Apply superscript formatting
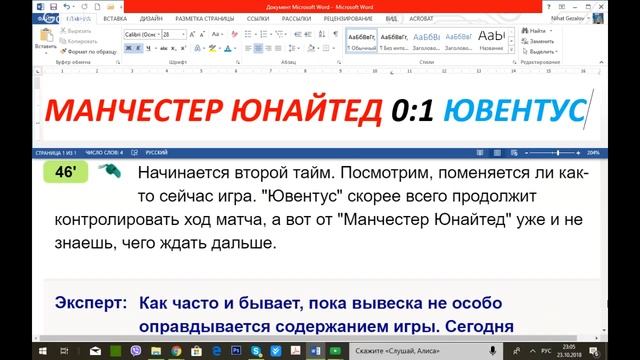 click(183, 48)
